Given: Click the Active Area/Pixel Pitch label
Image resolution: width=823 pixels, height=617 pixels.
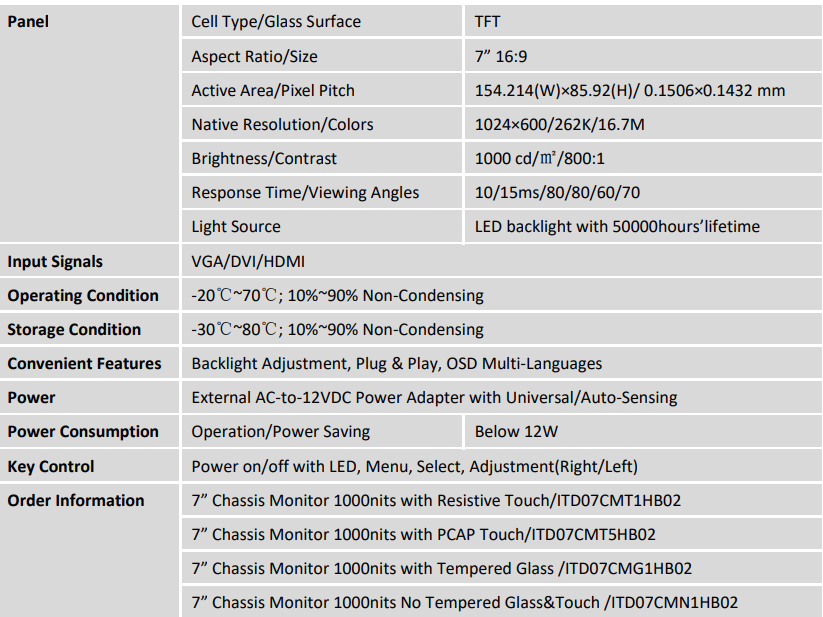Looking at the screenshot, I should click(273, 90).
